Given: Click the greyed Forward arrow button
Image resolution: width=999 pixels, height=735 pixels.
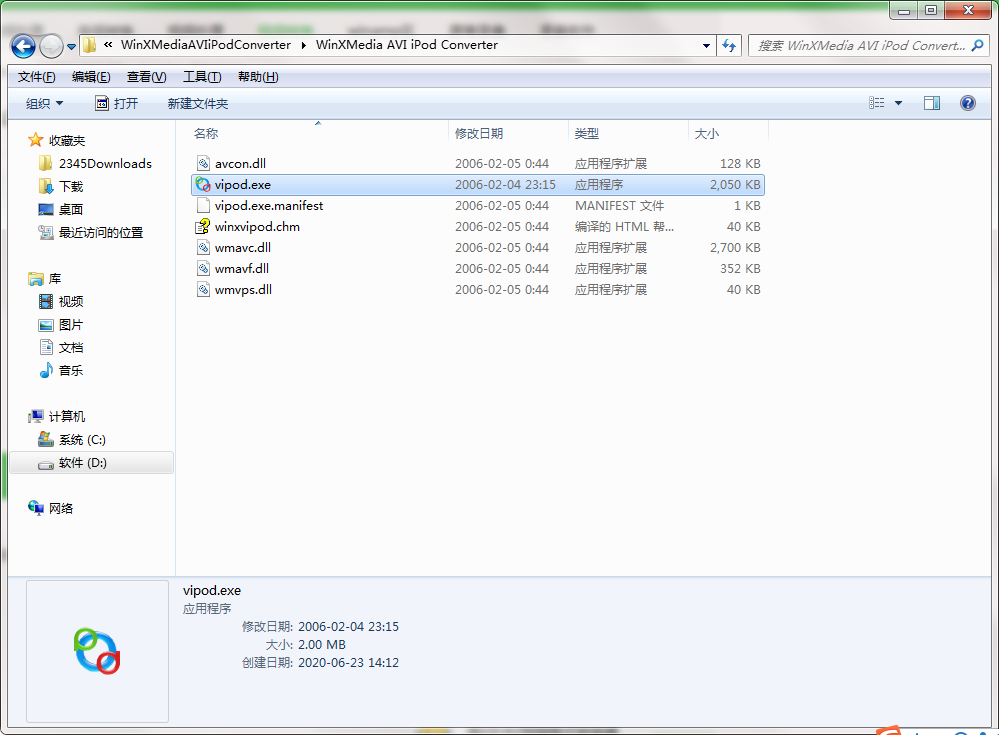Looking at the screenshot, I should point(52,46).
